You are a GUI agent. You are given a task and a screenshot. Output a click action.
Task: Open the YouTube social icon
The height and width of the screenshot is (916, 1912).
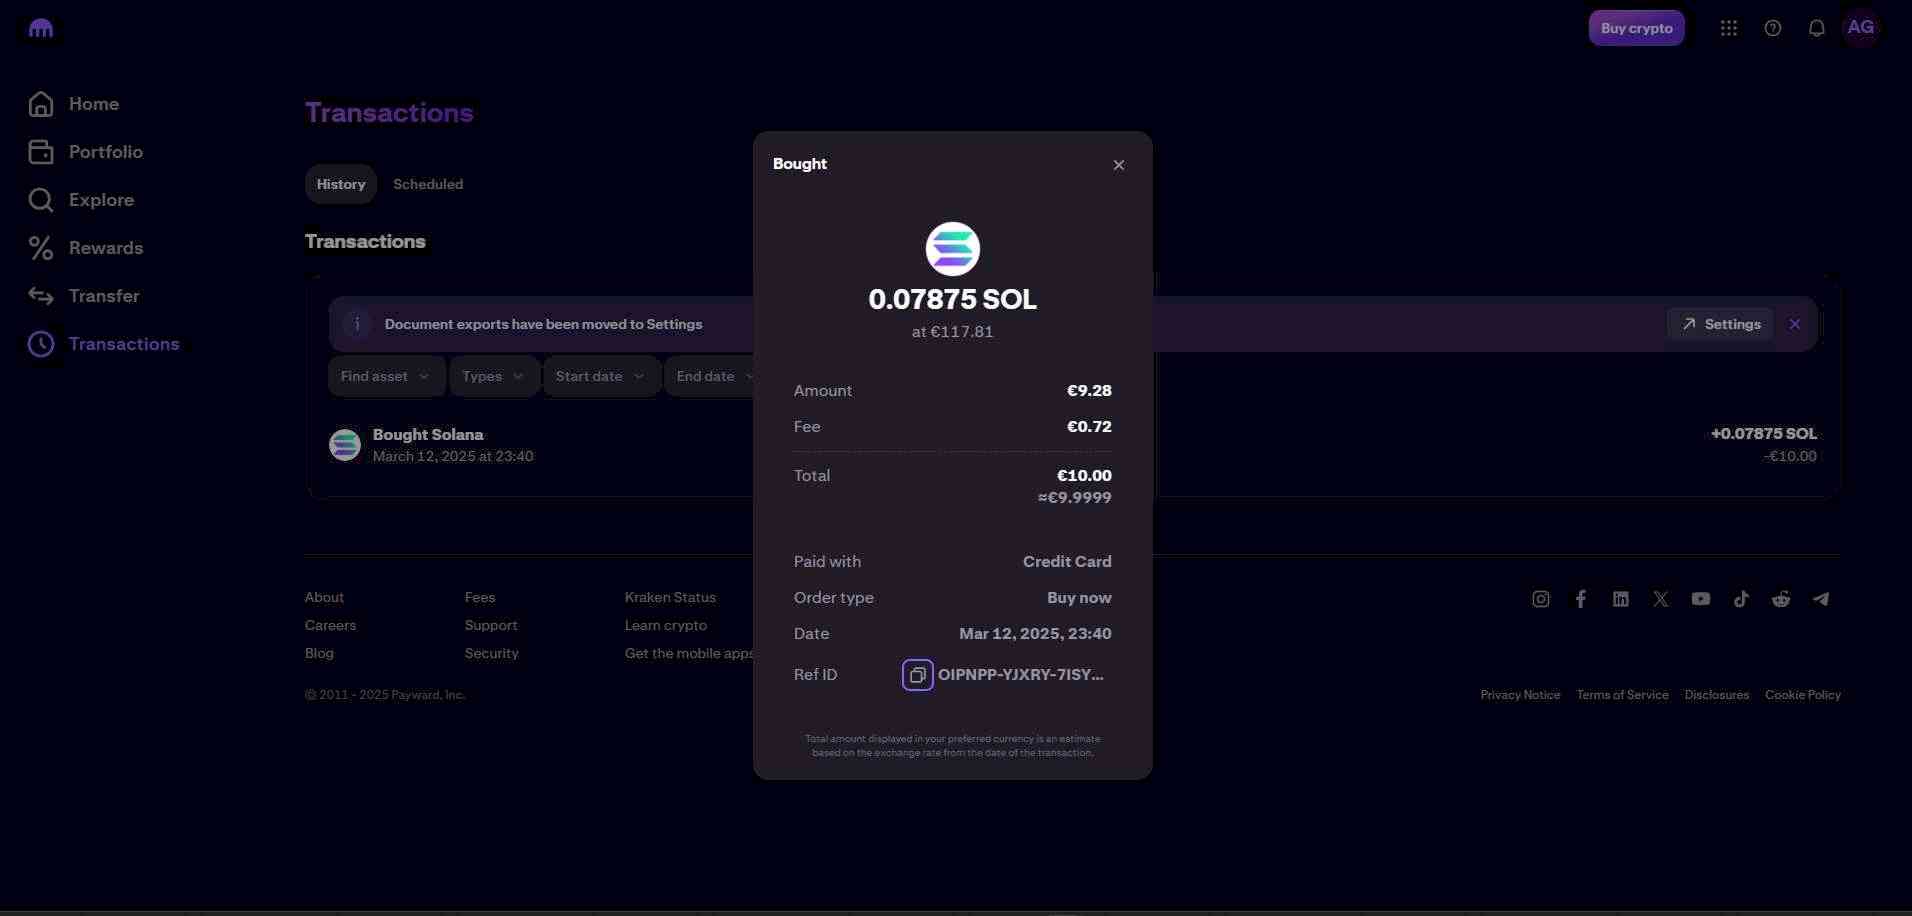(x=1700, y=599)
